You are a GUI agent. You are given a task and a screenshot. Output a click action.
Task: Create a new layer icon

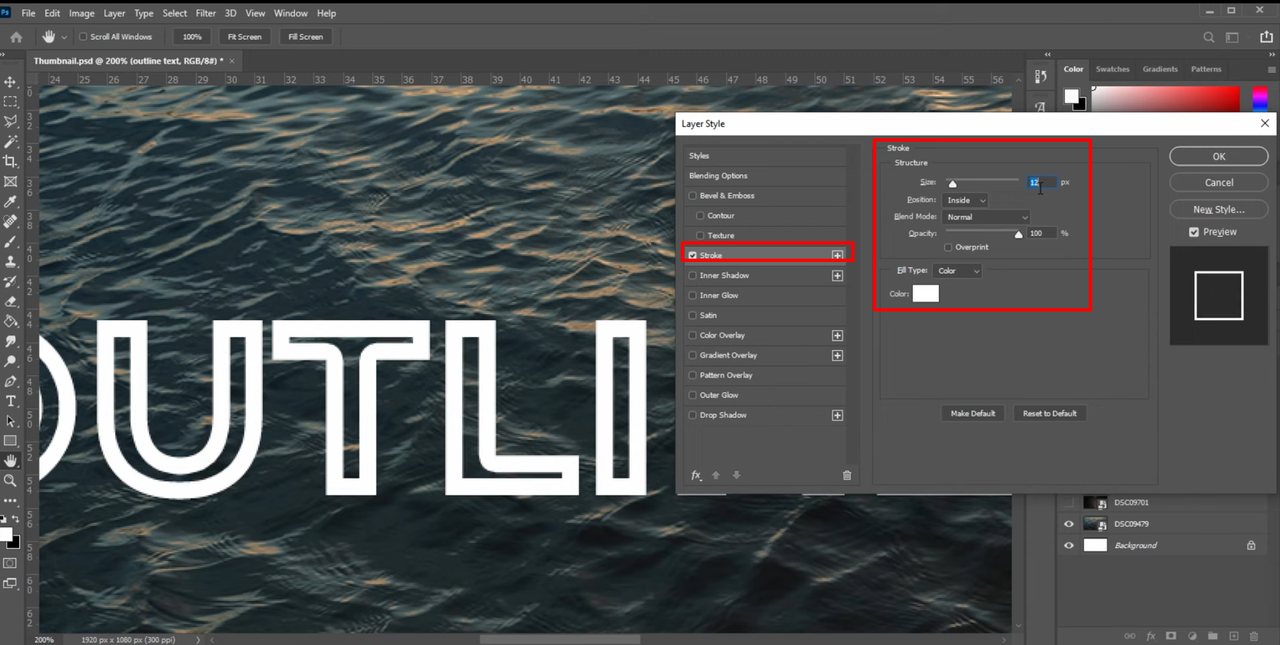[x=1234, y=636]
